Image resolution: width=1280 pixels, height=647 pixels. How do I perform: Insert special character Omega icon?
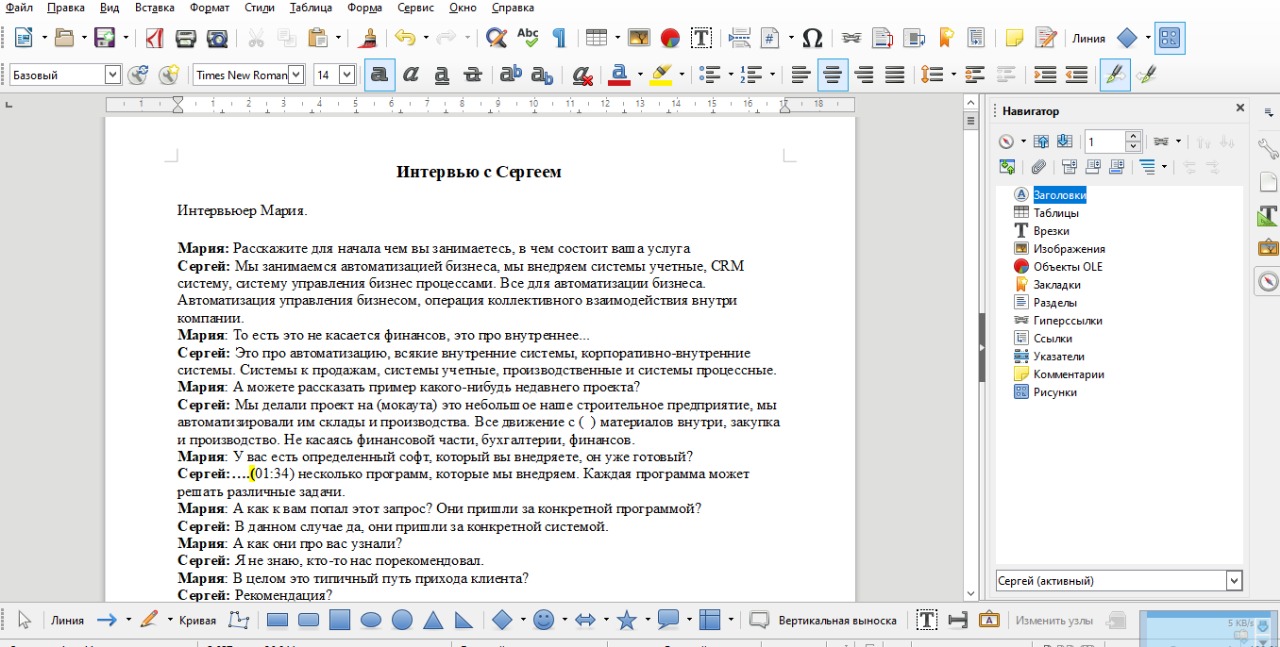812,38
